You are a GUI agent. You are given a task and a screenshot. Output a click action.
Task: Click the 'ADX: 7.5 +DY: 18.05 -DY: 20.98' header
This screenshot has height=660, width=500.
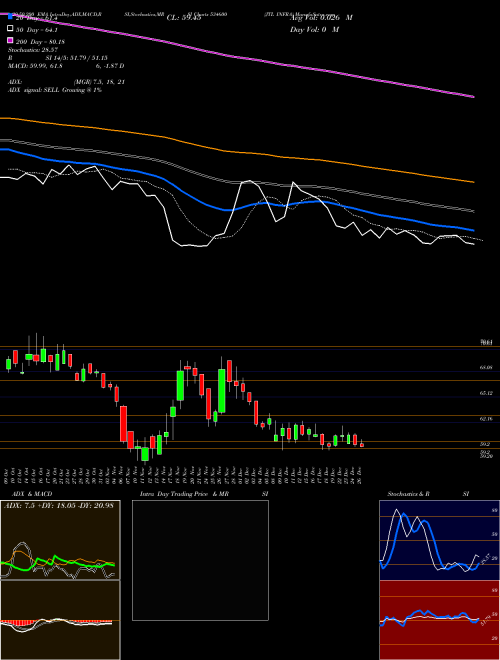pos(59,506)
